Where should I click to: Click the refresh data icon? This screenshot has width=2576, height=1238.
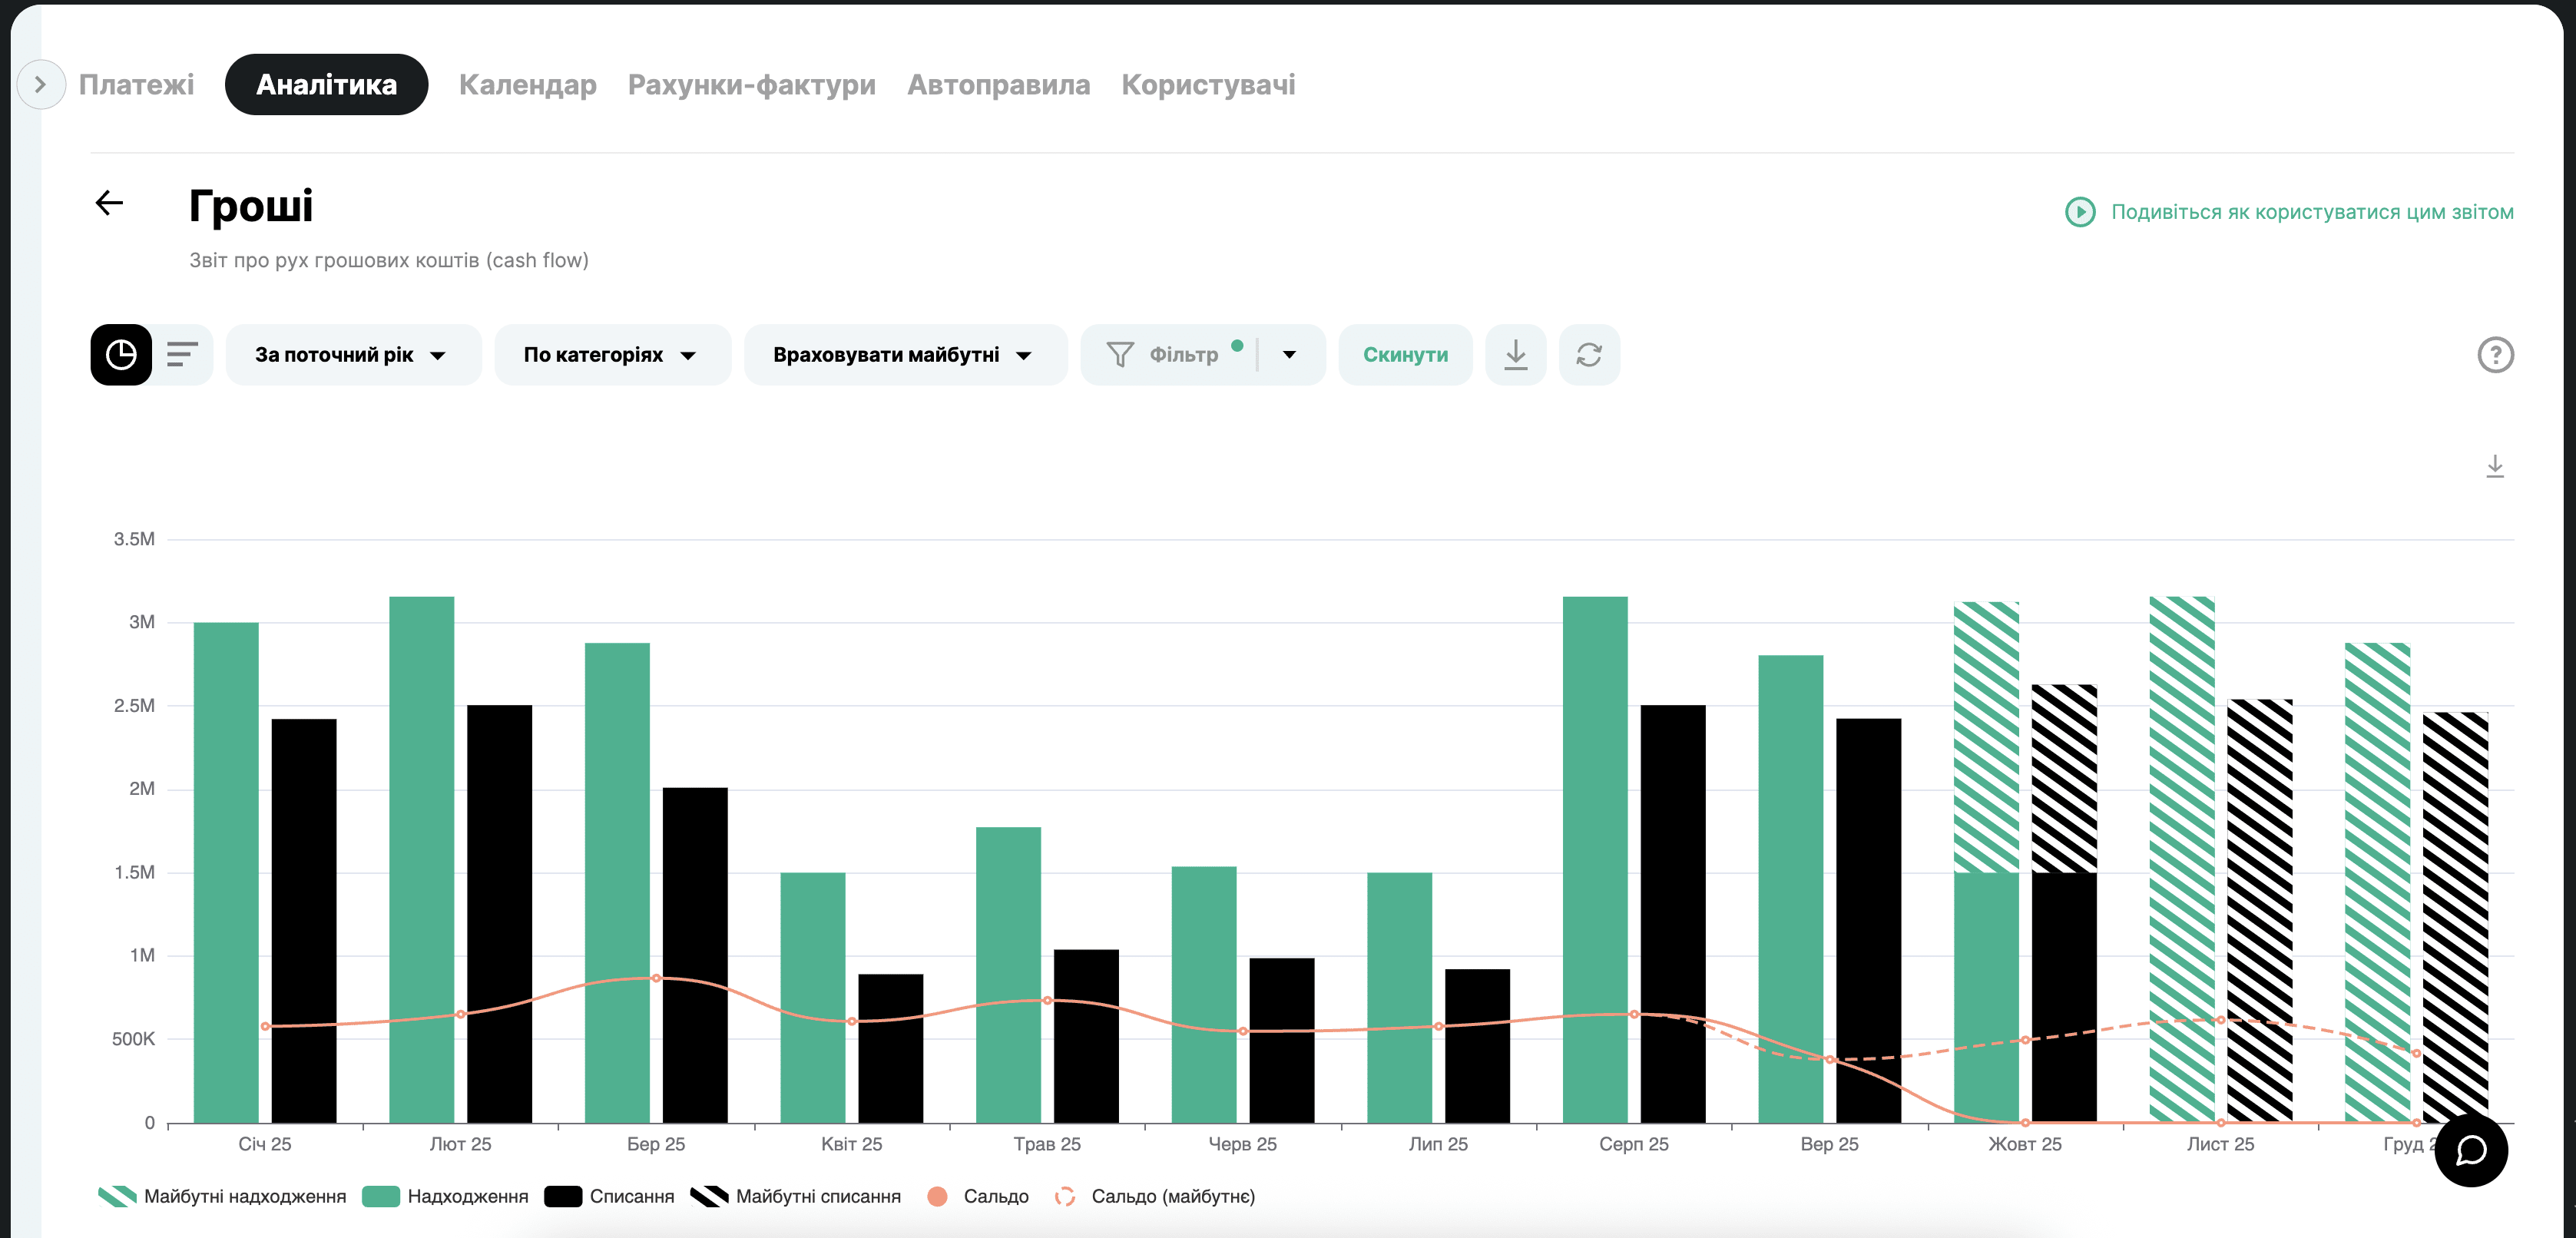pos(1588,355)
